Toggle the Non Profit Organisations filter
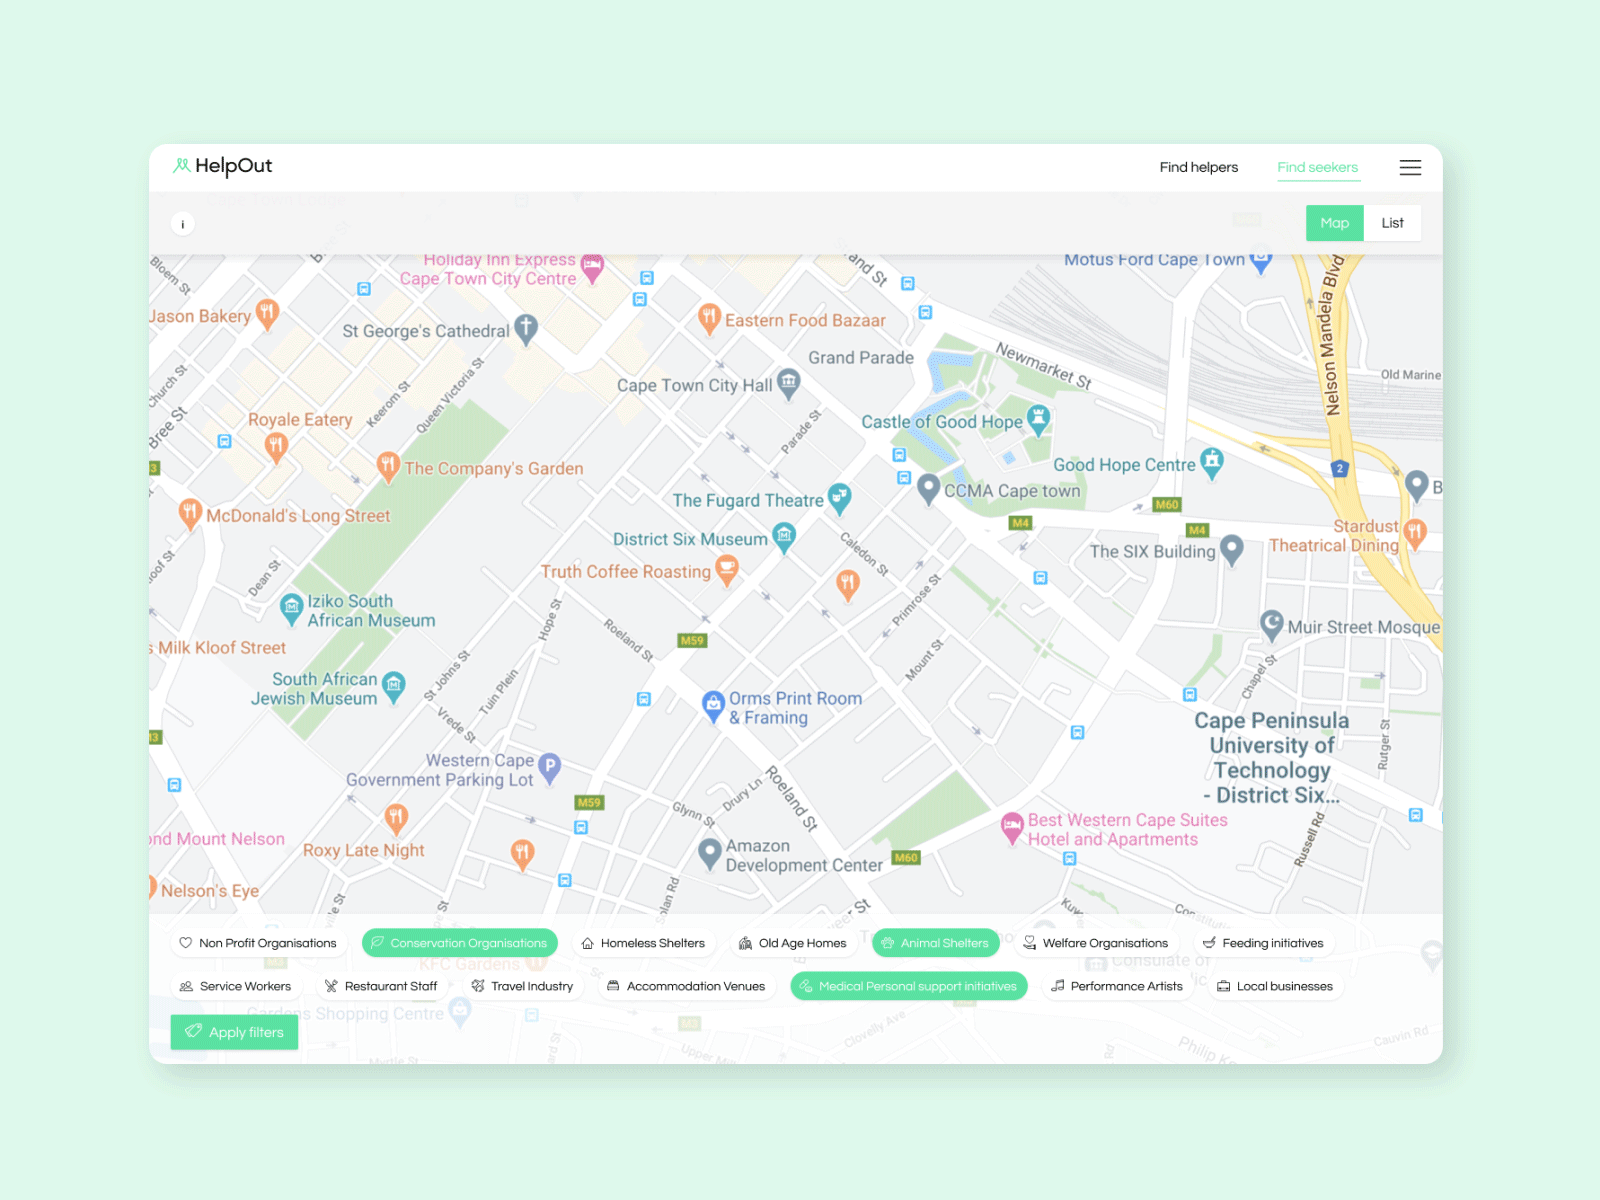Screen dimensions: 1600x1200 (258, 943)
